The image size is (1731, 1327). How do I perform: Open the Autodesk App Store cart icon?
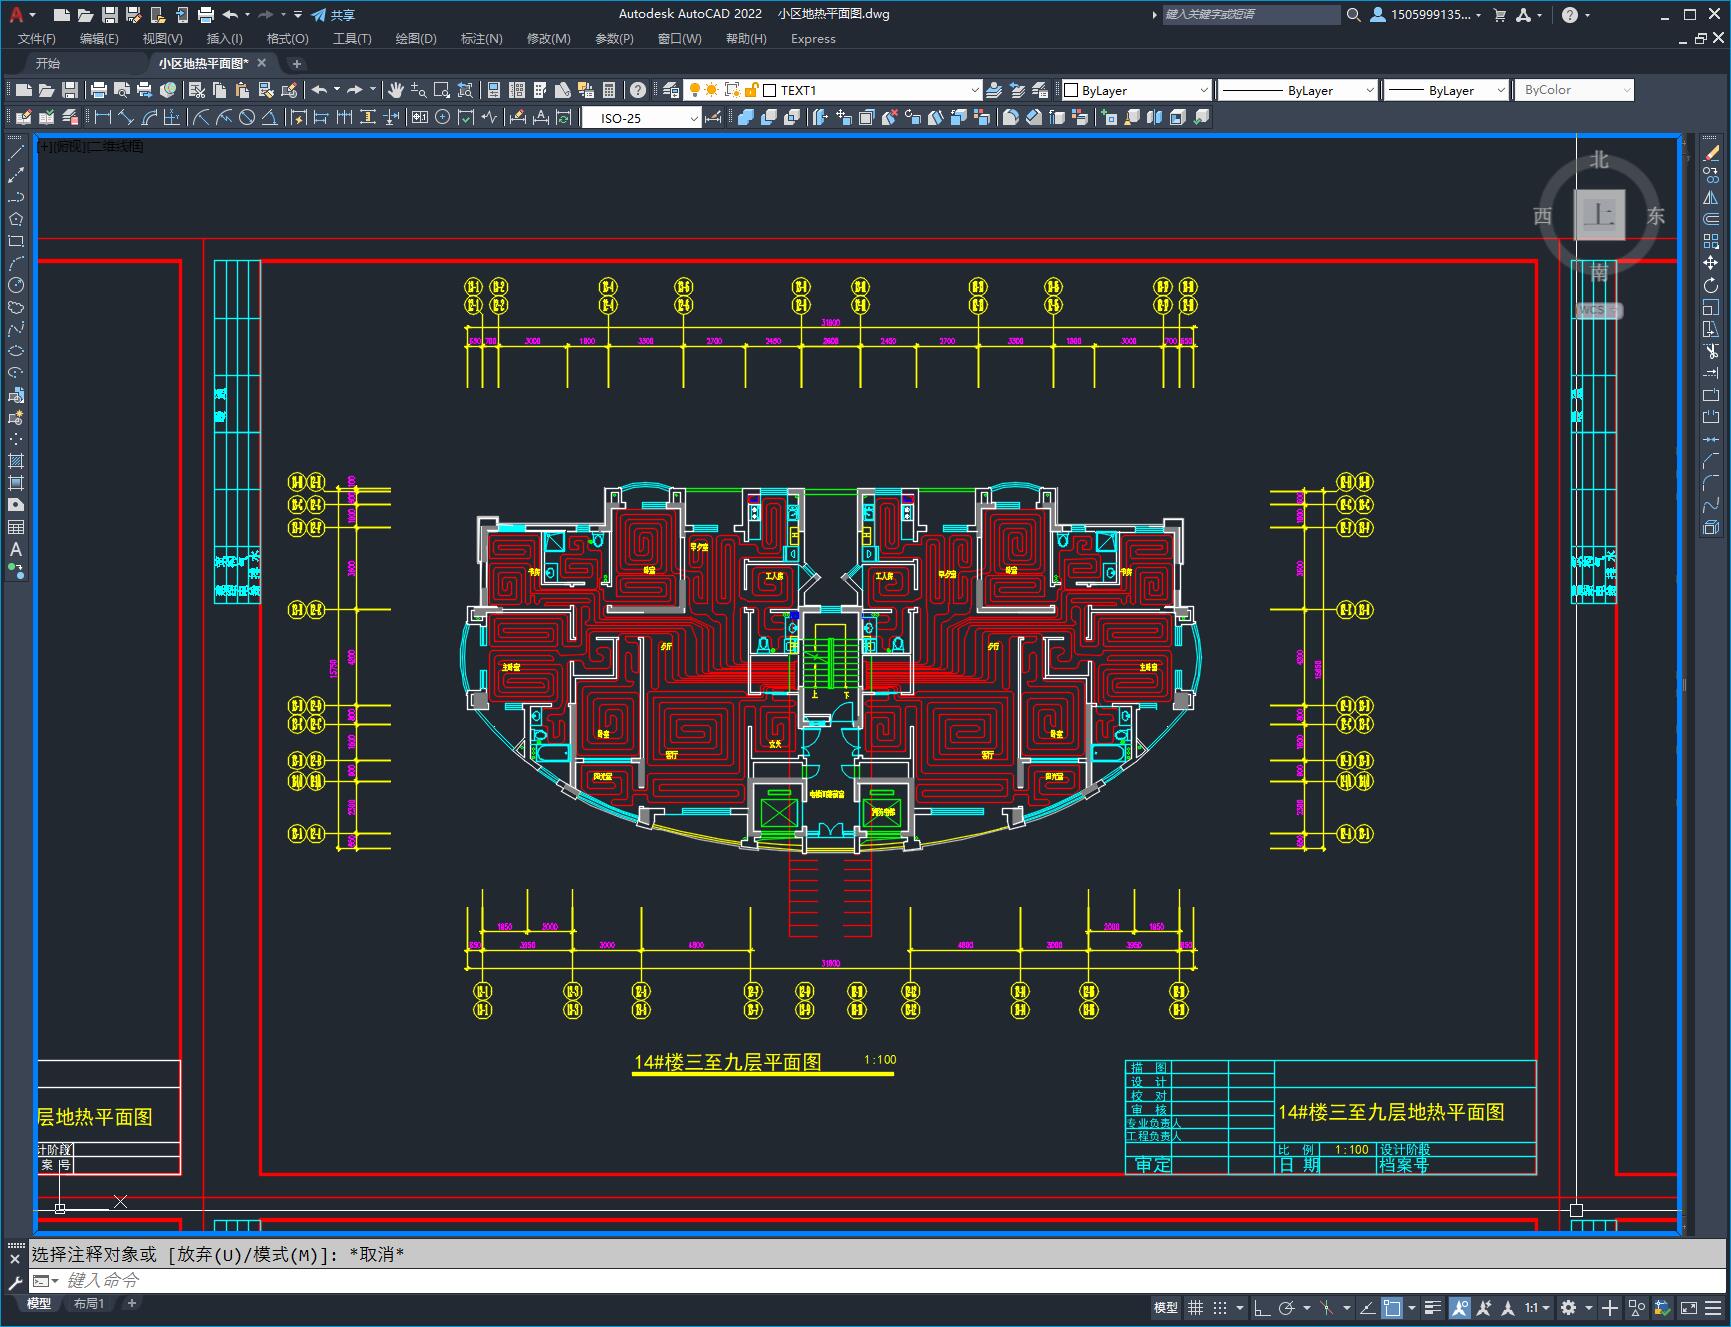[x=1499, y=14]
